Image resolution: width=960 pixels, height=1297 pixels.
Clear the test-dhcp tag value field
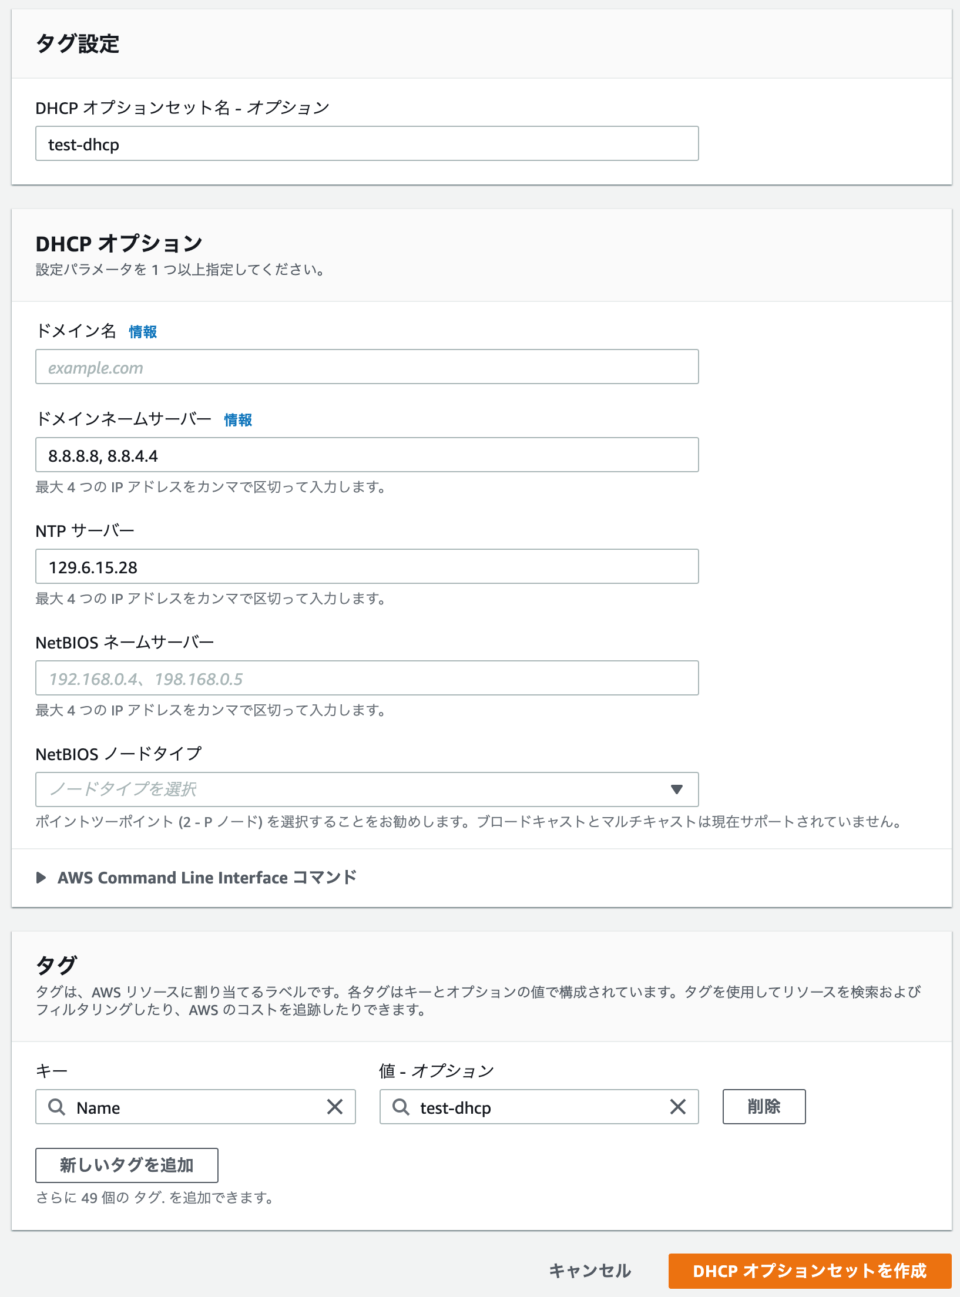pyautogui.click(x=678, y=1107)
